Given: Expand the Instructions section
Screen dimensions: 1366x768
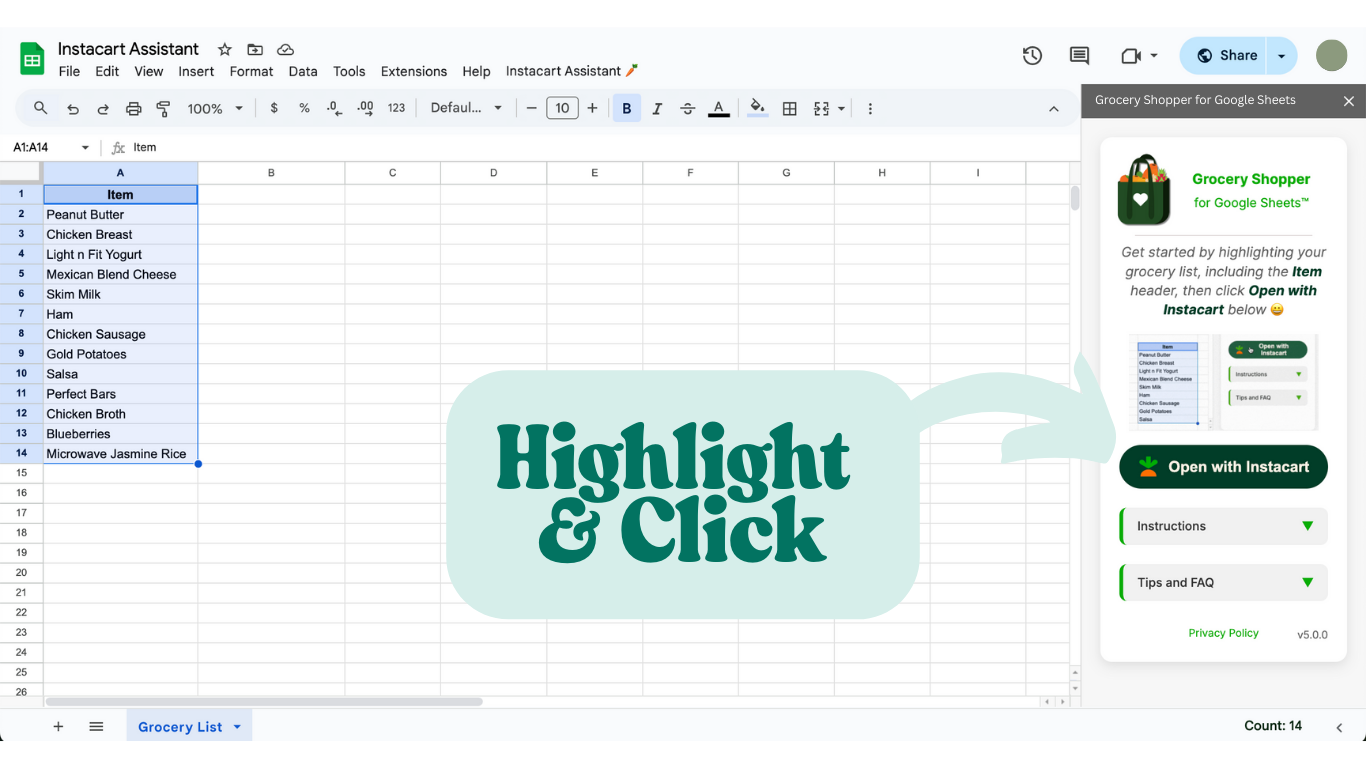Looking at the screenshot, I should pos(1222,526).
